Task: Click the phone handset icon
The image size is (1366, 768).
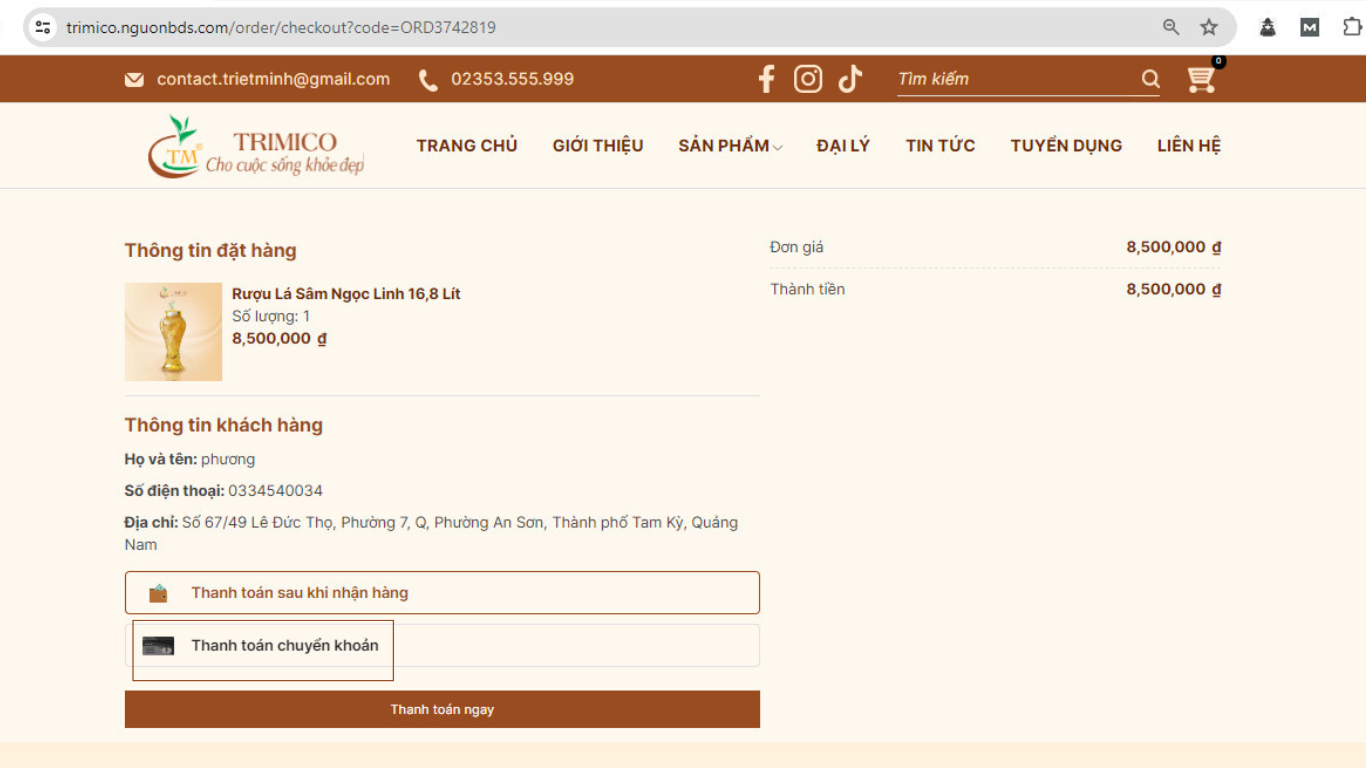Action: [428, 79]
